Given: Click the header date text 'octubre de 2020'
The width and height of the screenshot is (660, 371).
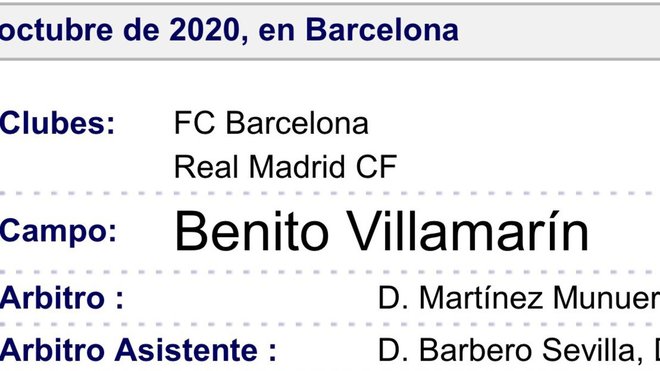Looking at the screenshot, I should pos(120,31).
